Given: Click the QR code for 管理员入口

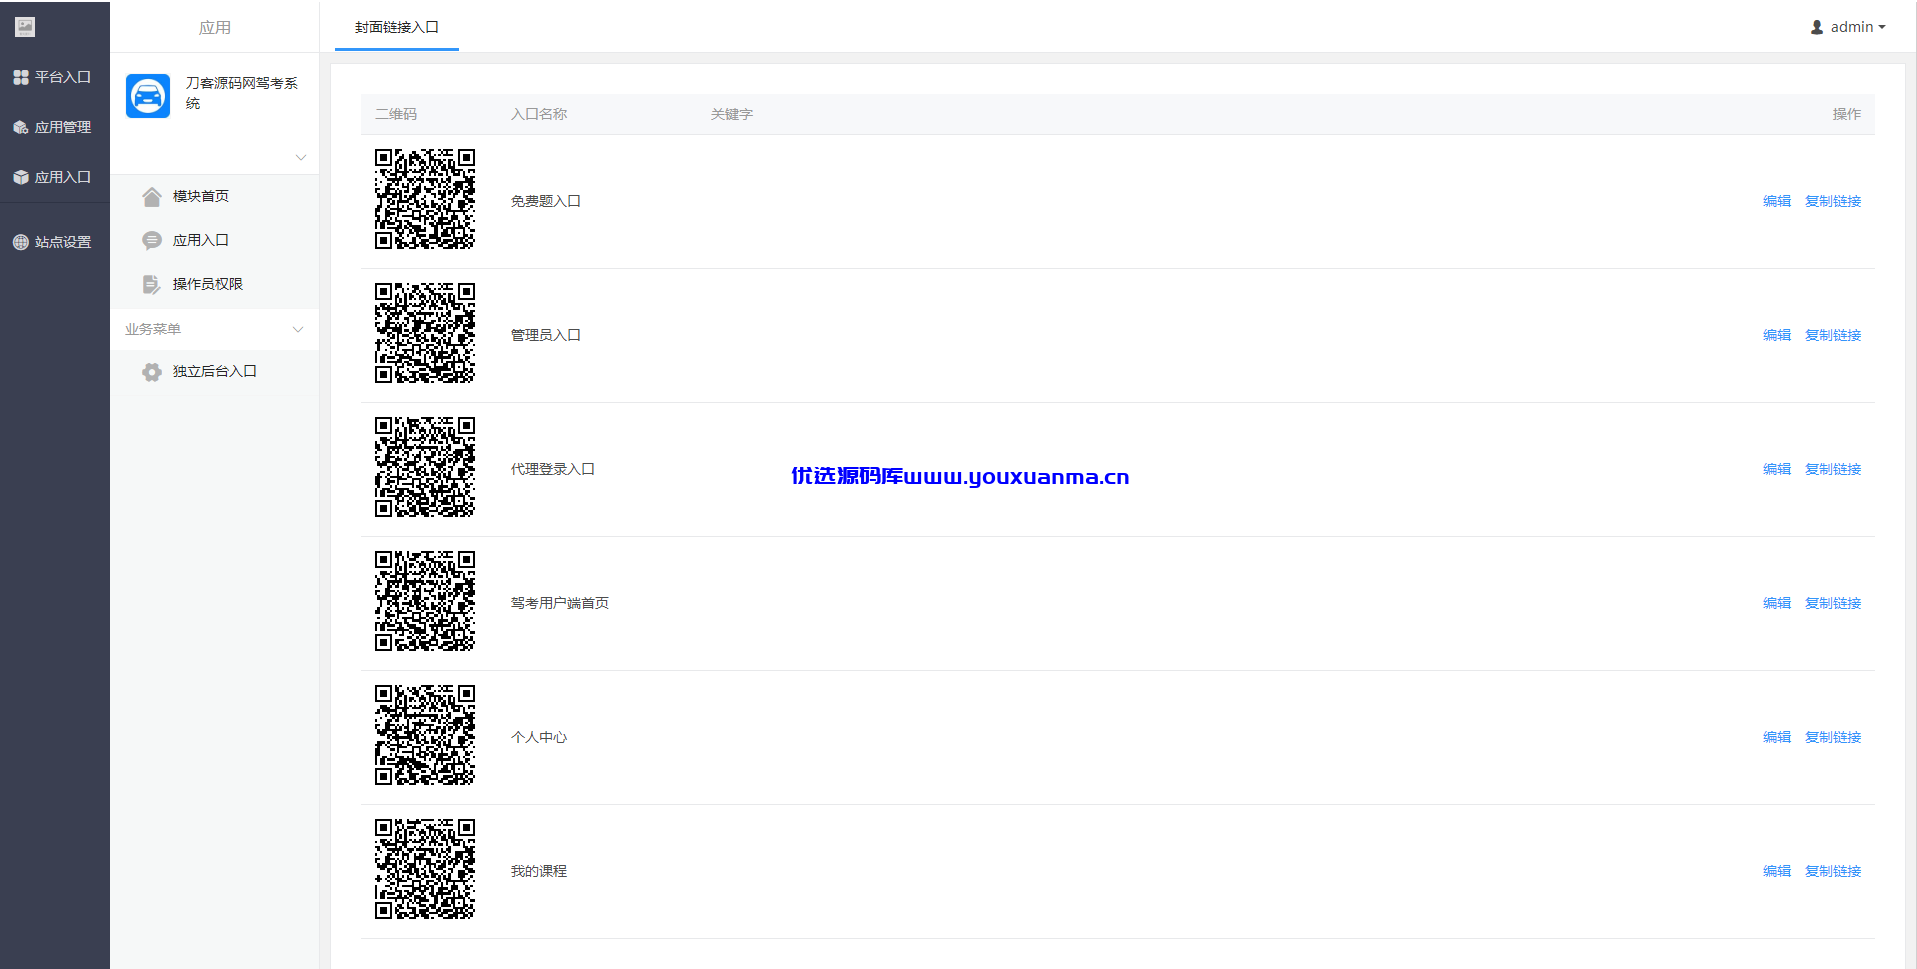Looking at the screenshot, I should (x=425, y=333).
